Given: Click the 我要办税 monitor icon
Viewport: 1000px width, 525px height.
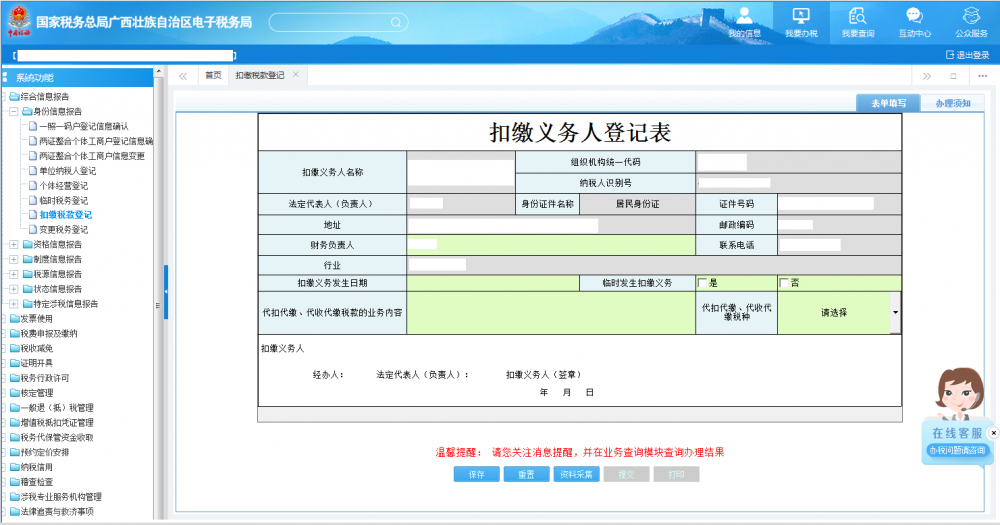Looking at the screenshot, I should (x=800, y=20).
